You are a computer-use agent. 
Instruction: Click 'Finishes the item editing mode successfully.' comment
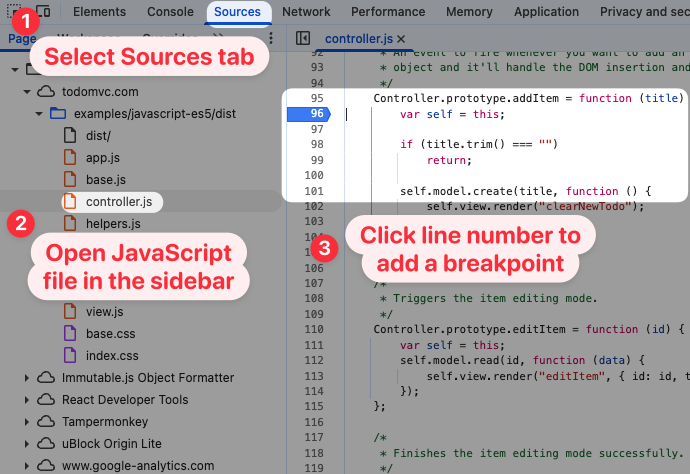[x=538, y=453]
